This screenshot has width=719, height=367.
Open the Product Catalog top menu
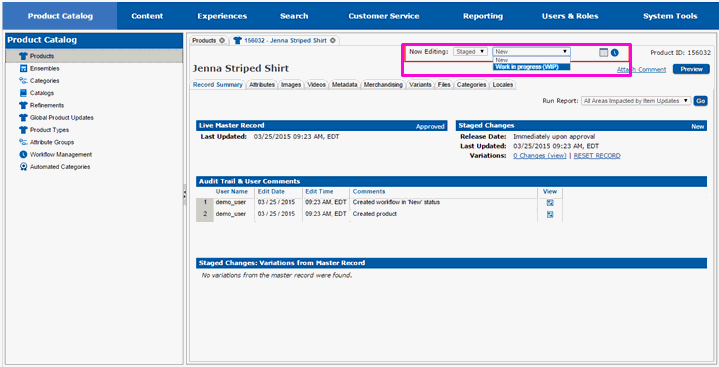60,16
